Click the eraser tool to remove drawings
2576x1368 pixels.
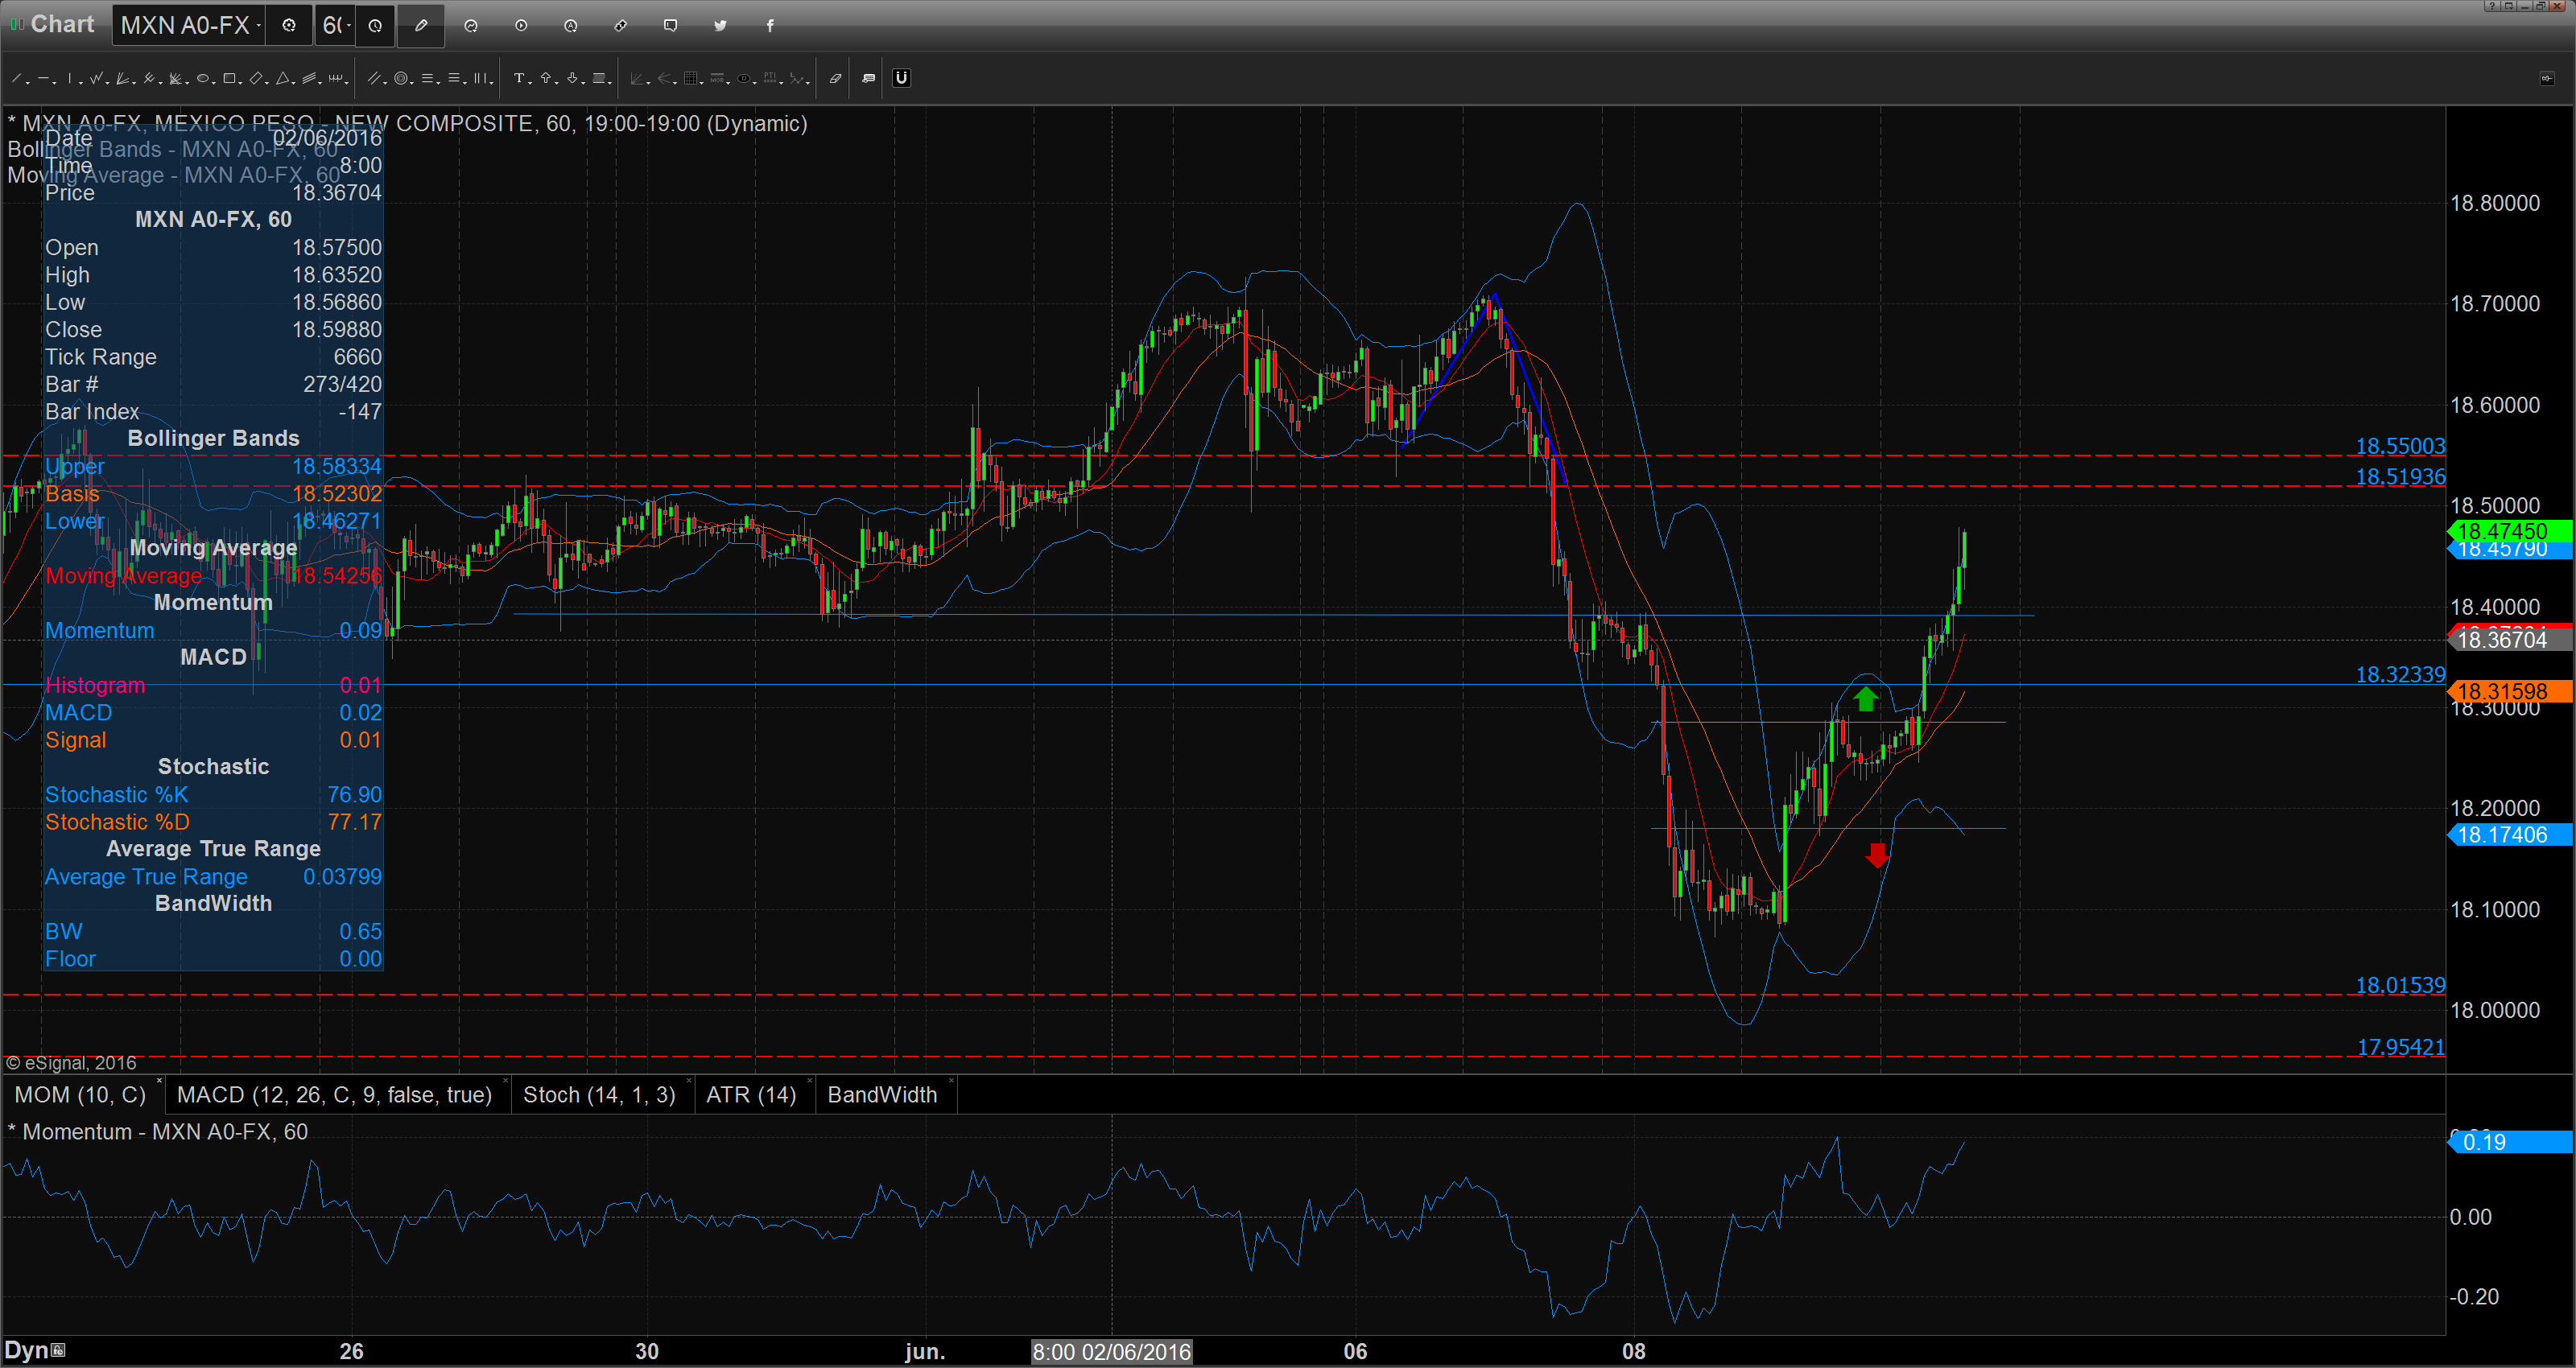[x=836, y=78]
